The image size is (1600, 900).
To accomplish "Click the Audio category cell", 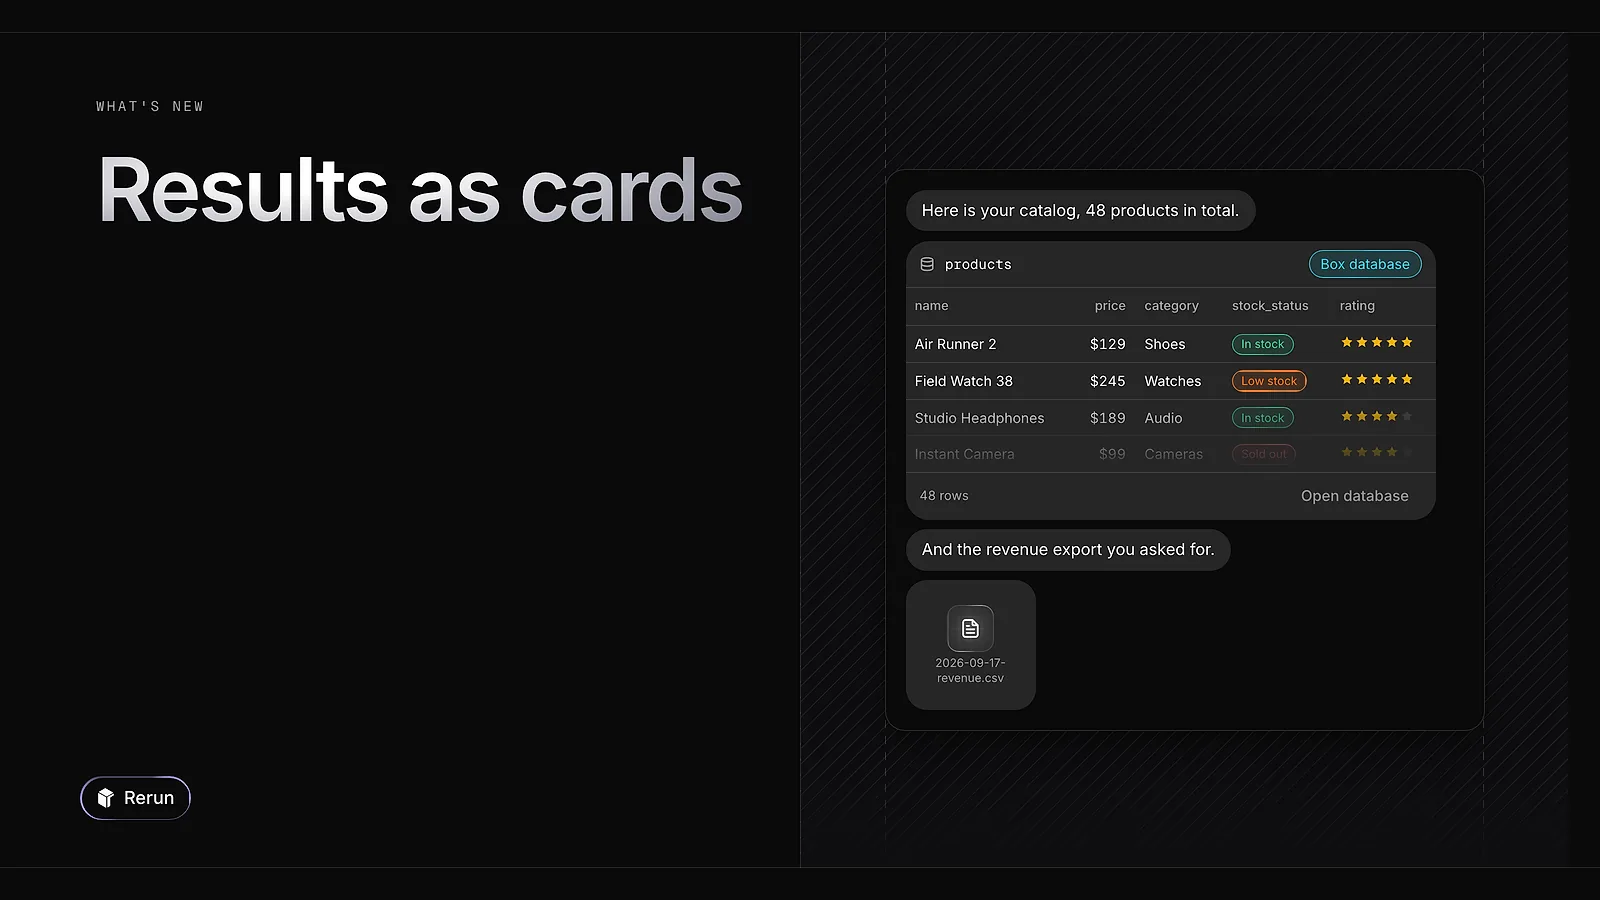I will pos(1163,418).
